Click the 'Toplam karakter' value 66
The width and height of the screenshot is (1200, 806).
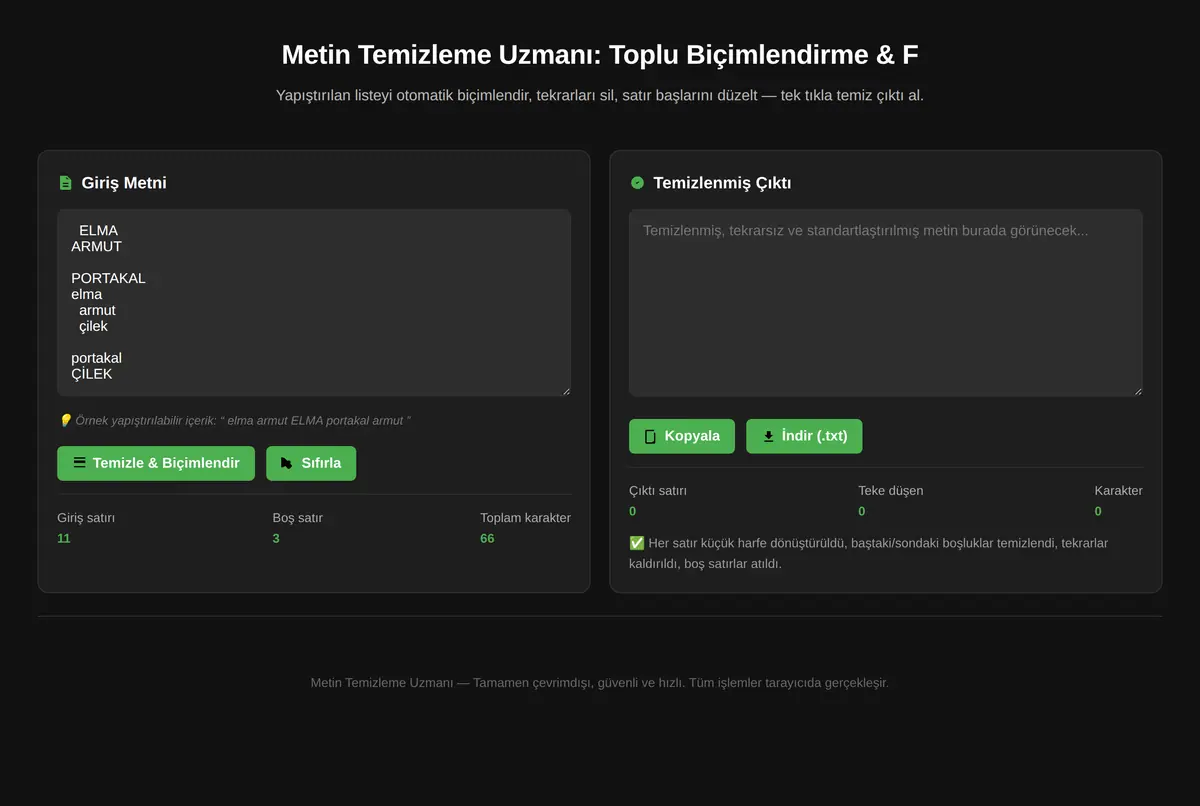(x=487, y=538)
